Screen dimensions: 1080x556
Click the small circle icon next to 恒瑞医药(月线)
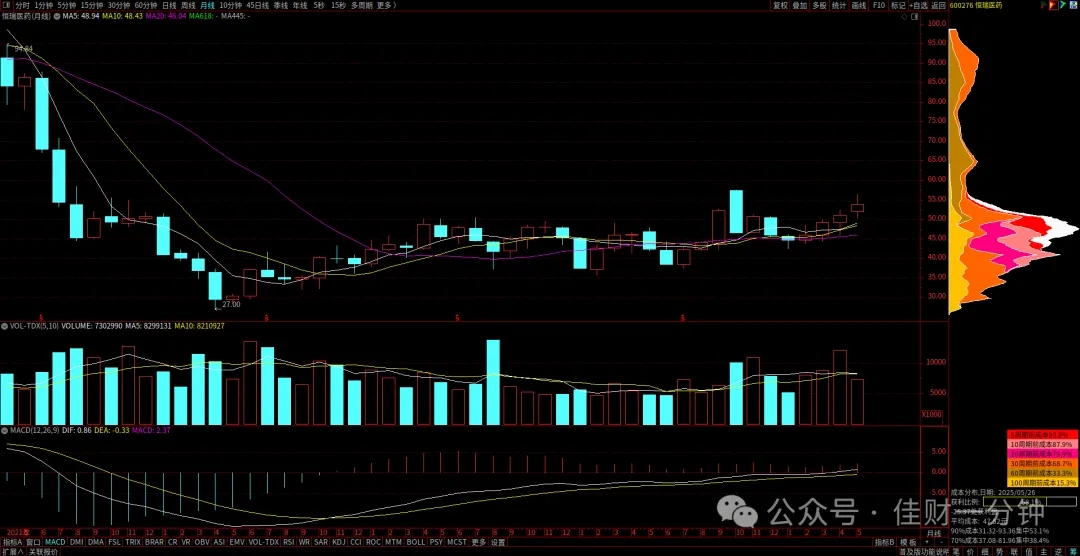(57, 16)
